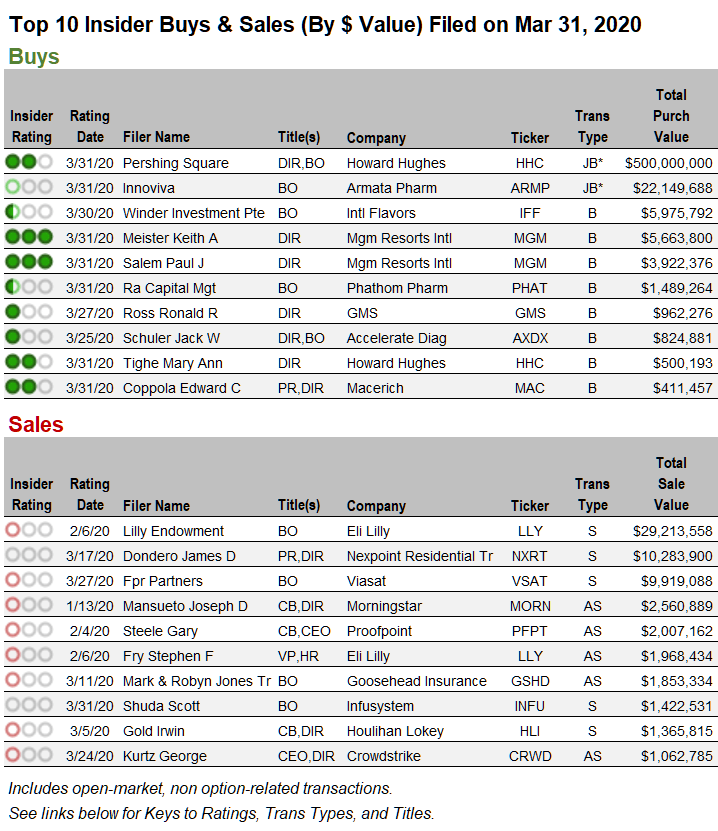Image resolution: width=718 pixels, height=831 pixels.
Task: Click the MORN ticker symbol
Action: 530,606
